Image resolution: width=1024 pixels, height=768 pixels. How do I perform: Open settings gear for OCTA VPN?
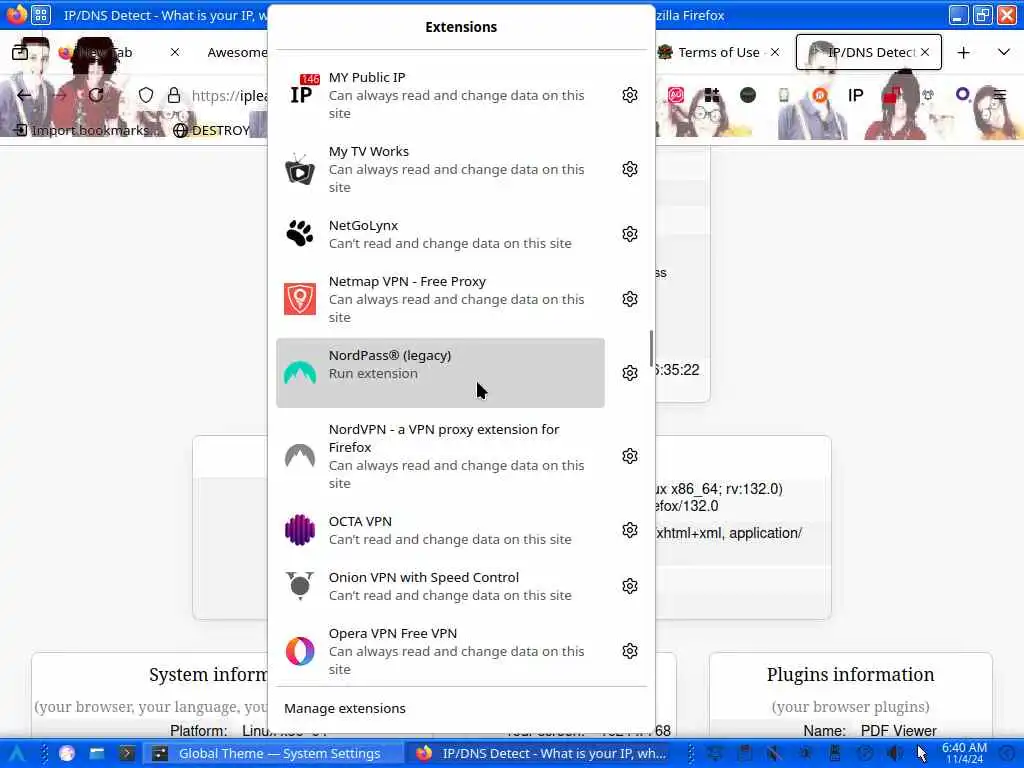pos(630,530)
